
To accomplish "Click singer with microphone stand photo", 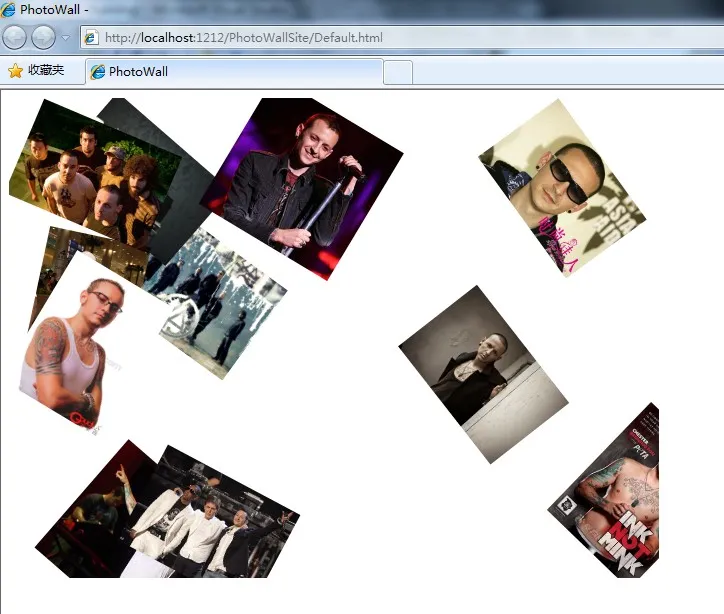I will coord(302,189).
